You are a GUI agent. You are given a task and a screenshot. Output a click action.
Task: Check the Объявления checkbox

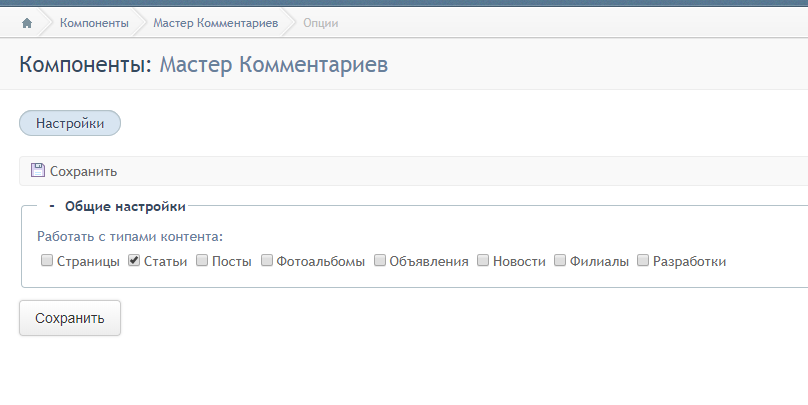[380, 260]
